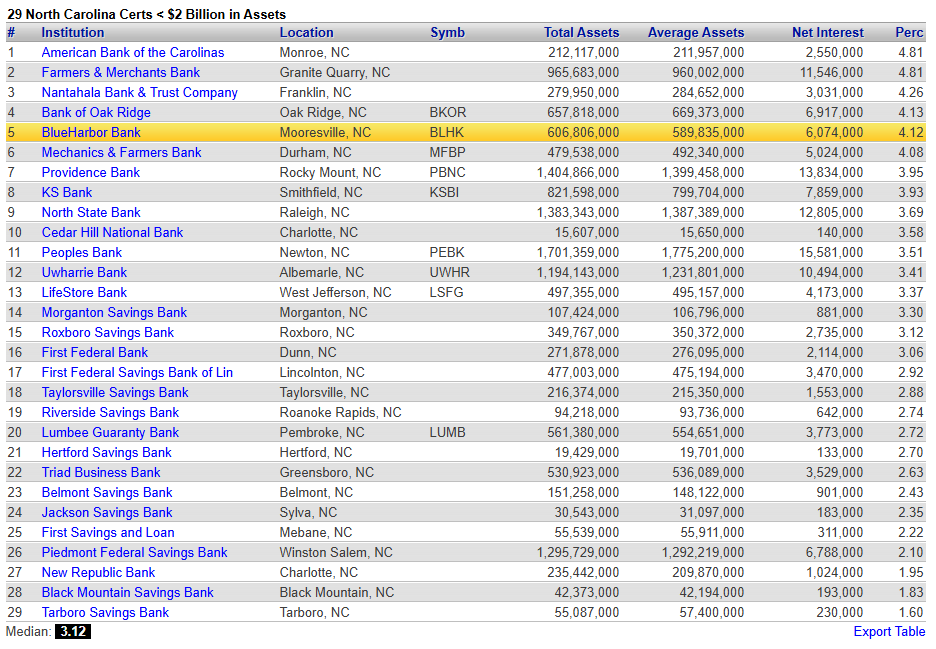The image size is (936, 649).
Task: Open the LifeStore Bank link
Action: [84, 293]
